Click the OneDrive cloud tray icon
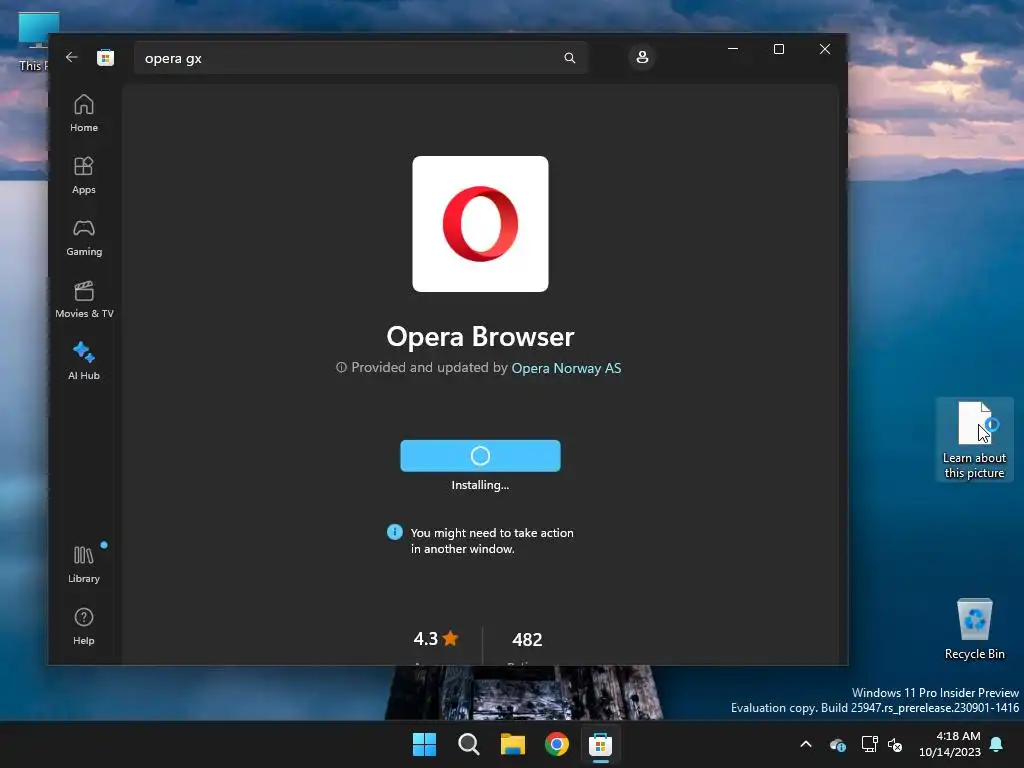 tap(837, 744)
